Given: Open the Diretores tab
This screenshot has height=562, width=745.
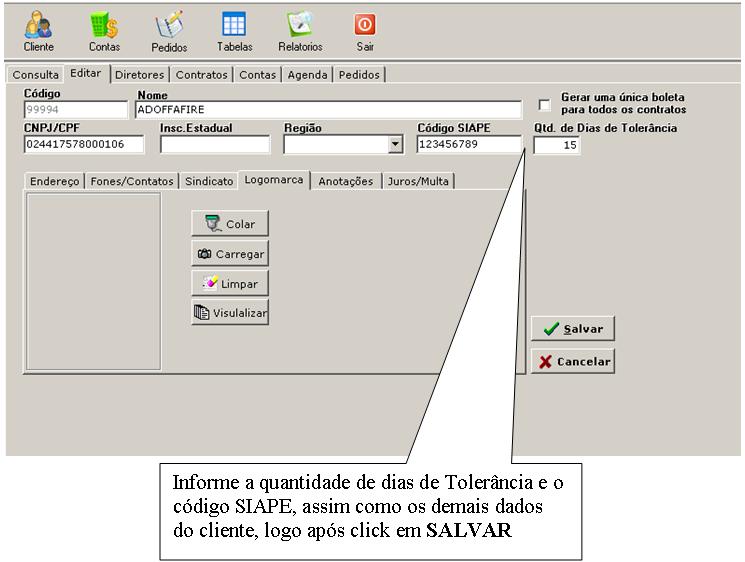Looking at the screenshot, I should coord(139,75).
